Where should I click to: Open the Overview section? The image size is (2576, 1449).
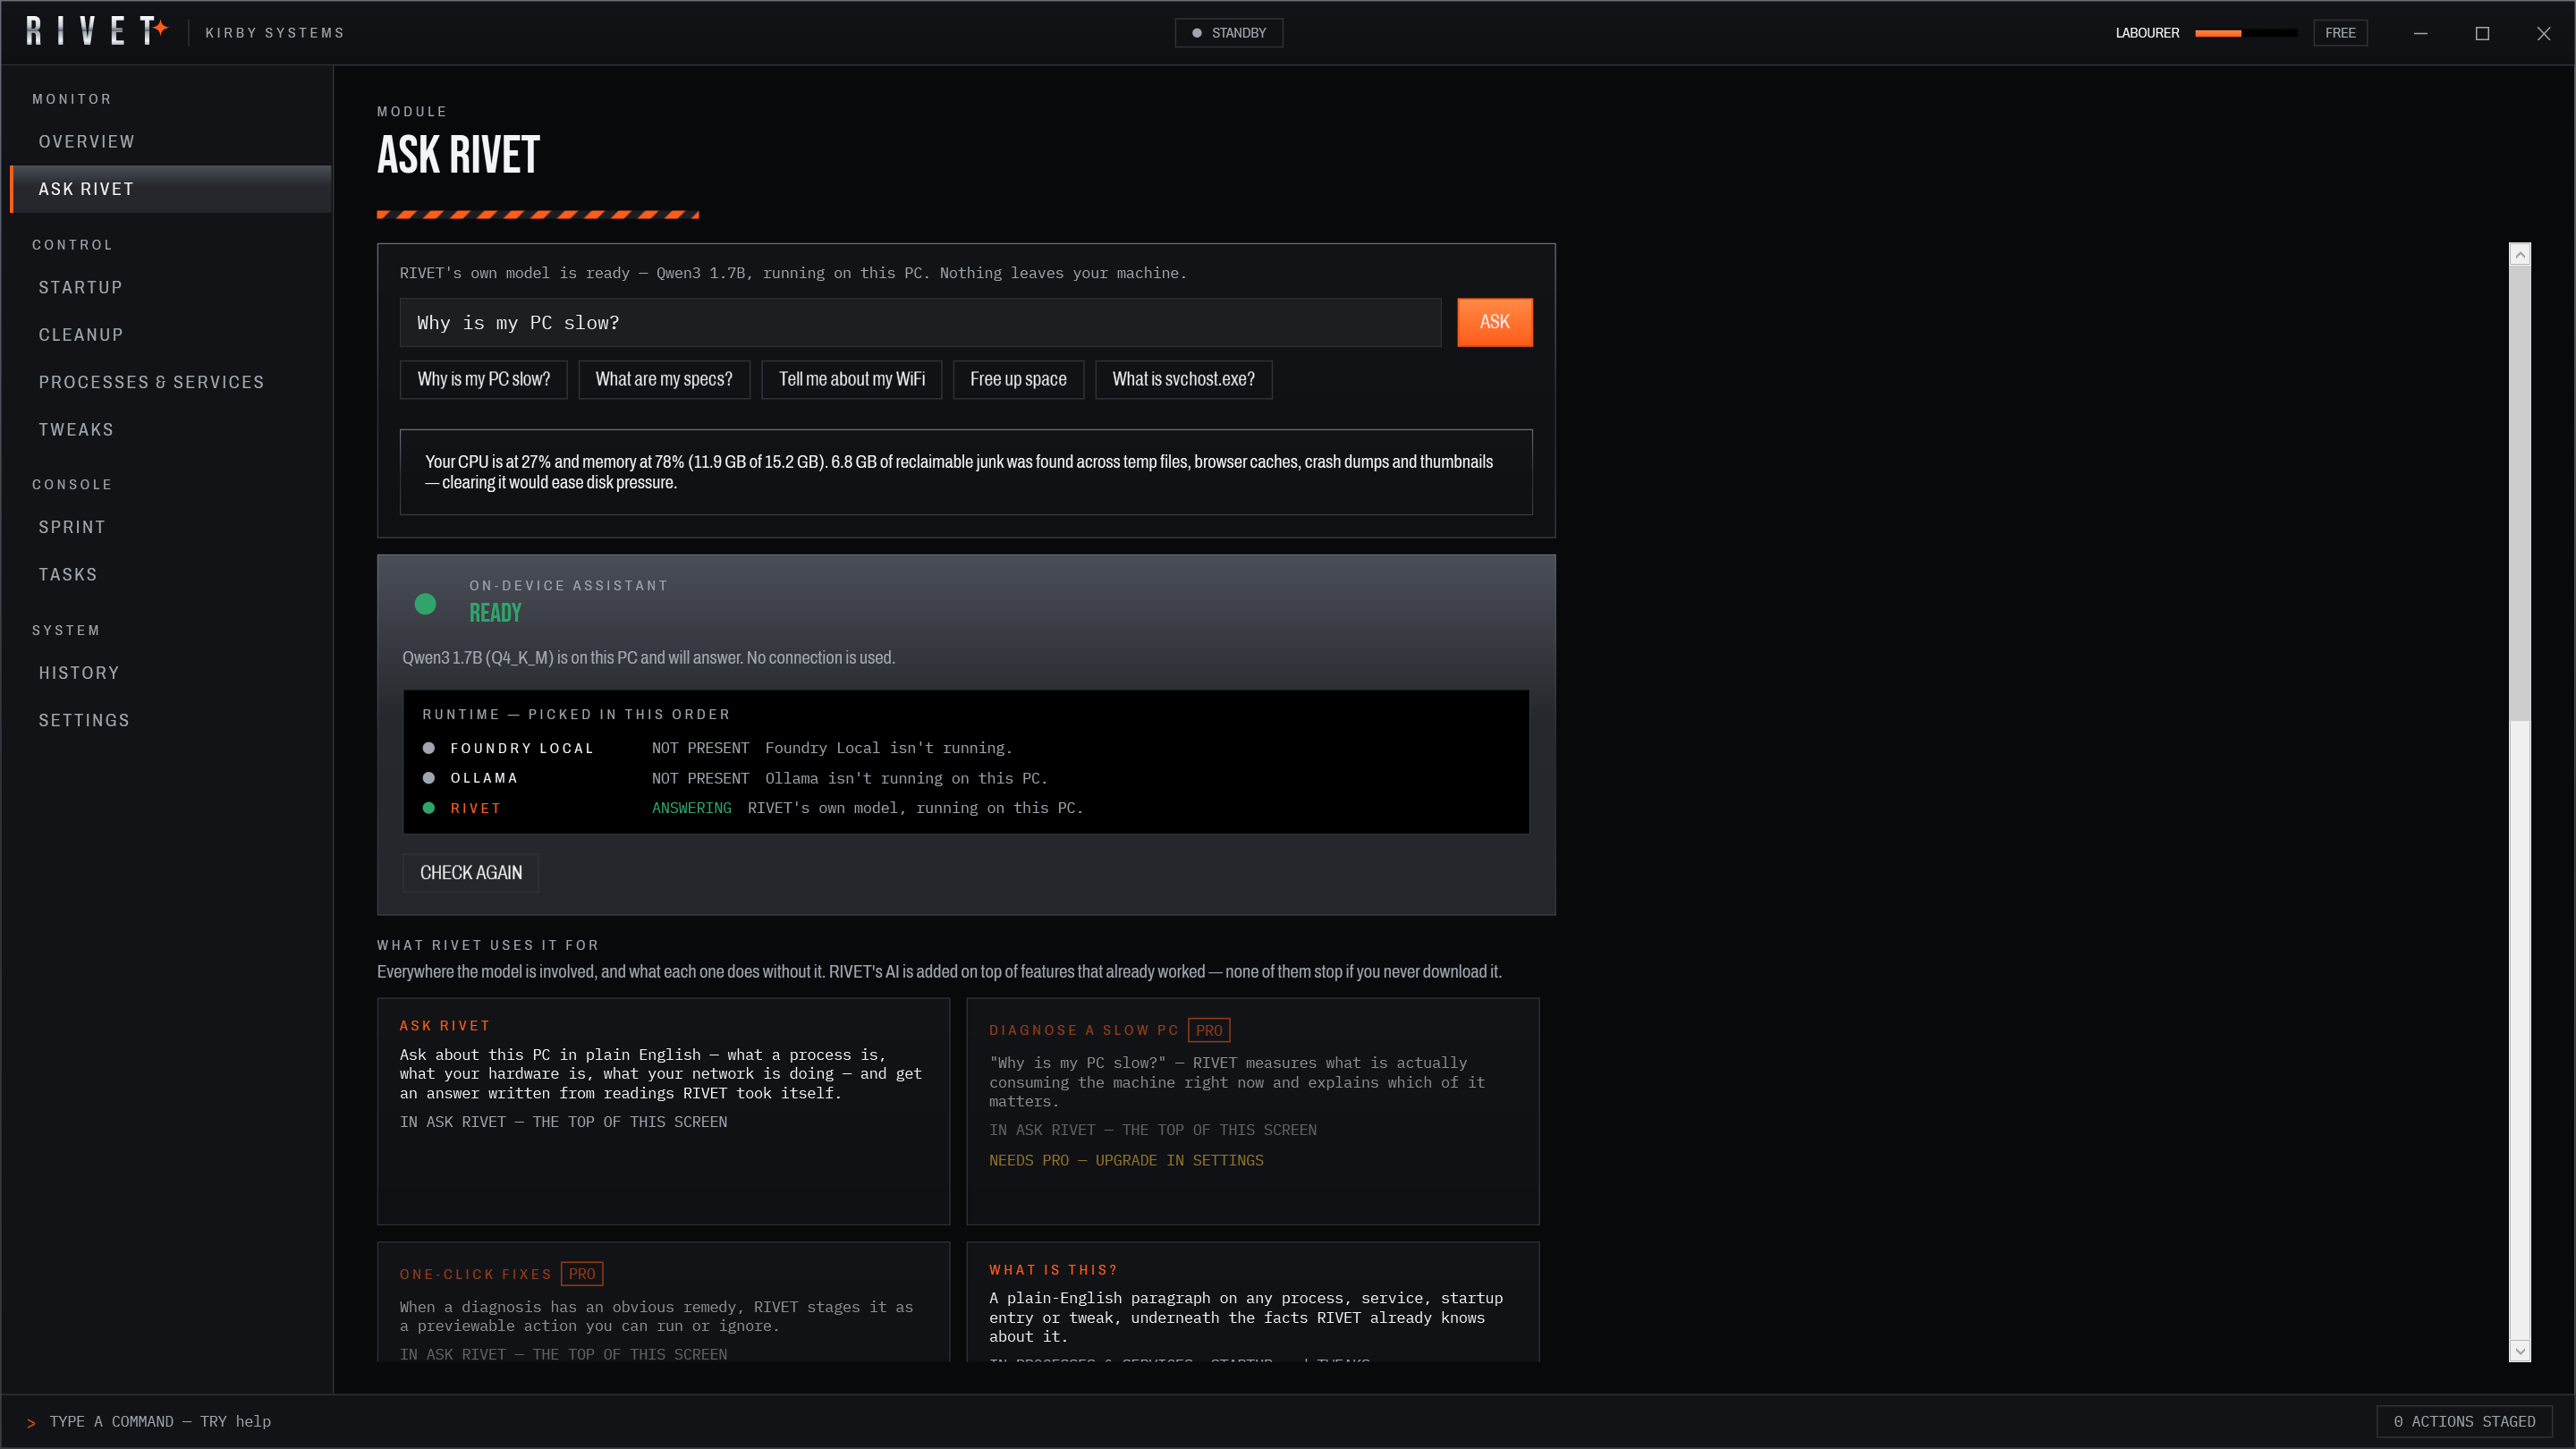170,142
